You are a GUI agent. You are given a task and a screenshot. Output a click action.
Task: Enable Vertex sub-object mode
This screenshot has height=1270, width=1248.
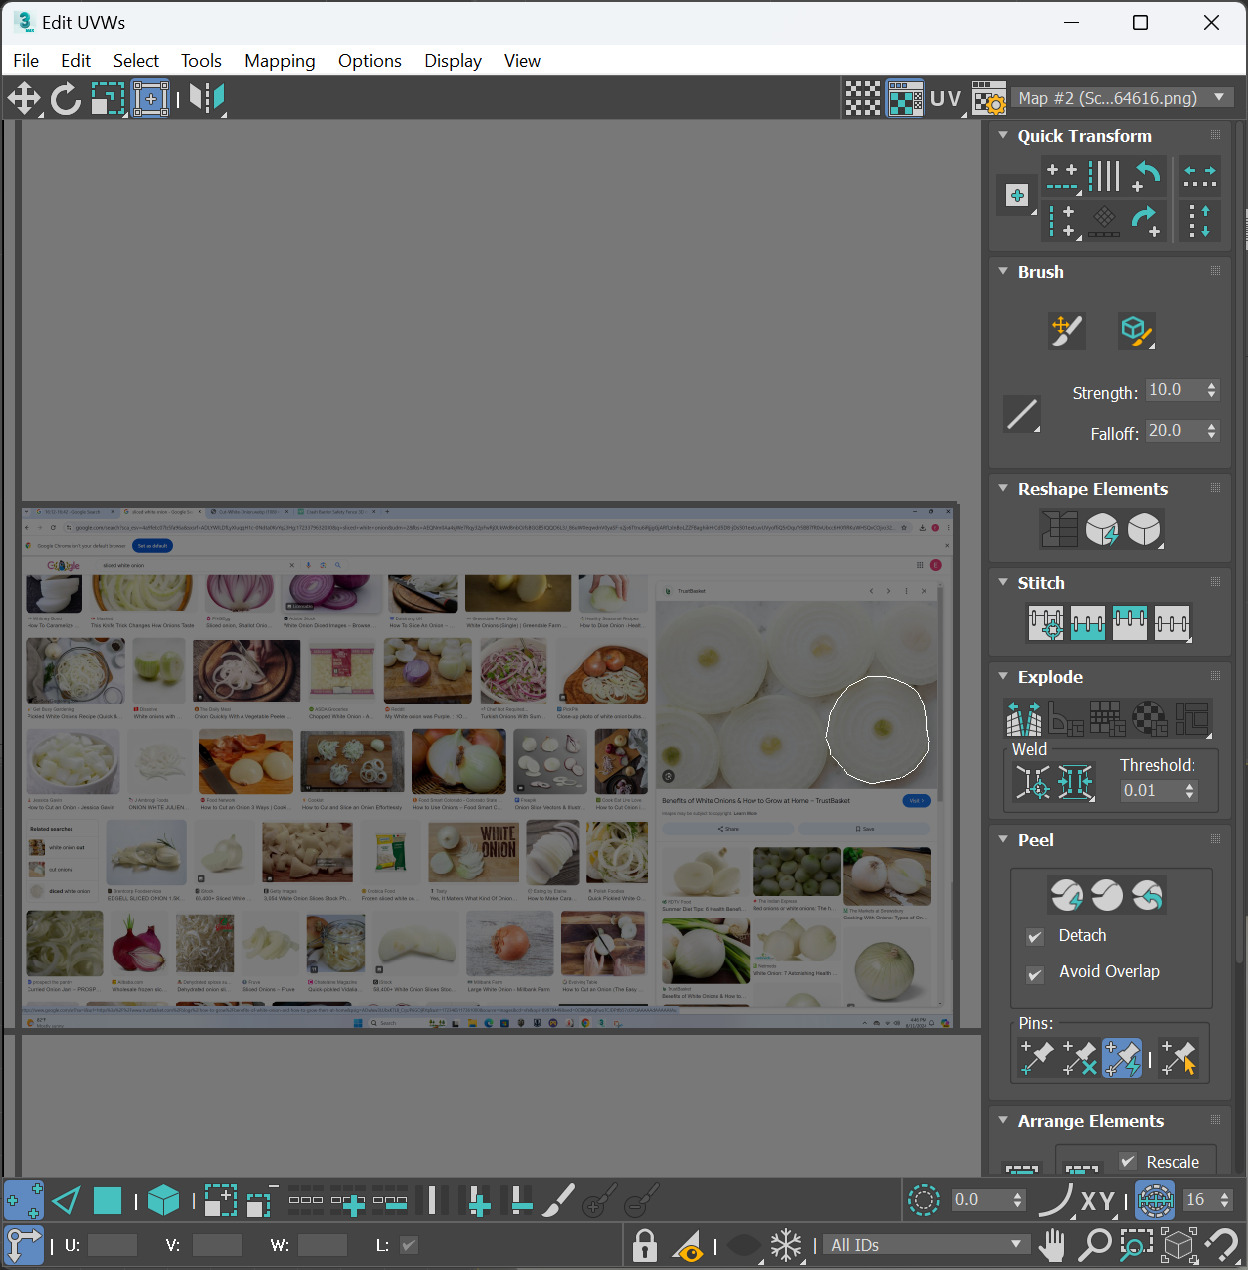coord(24,1199)
